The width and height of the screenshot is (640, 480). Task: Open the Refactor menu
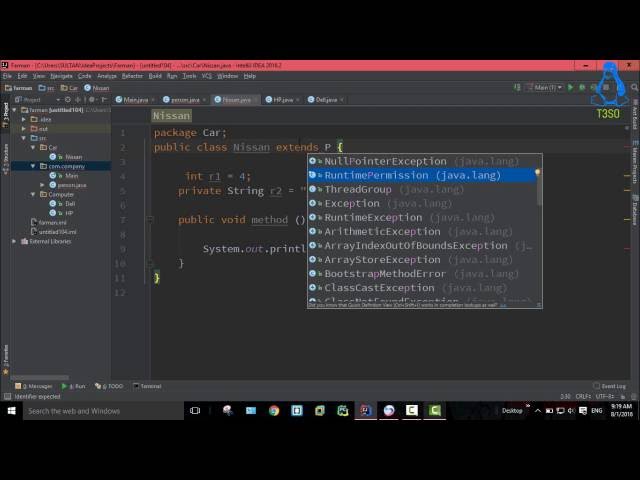tap(132, 76)
